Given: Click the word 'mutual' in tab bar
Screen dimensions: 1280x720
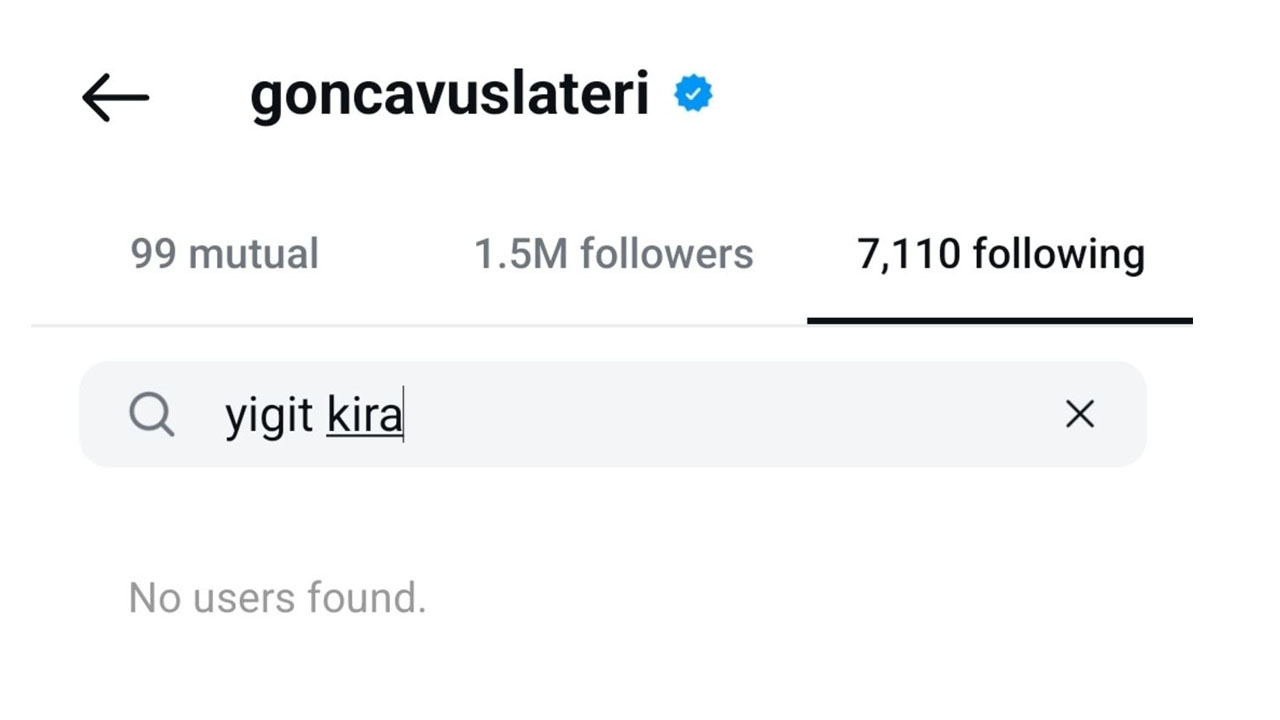Looking at the screenshot, I should (x=253, y=255).
